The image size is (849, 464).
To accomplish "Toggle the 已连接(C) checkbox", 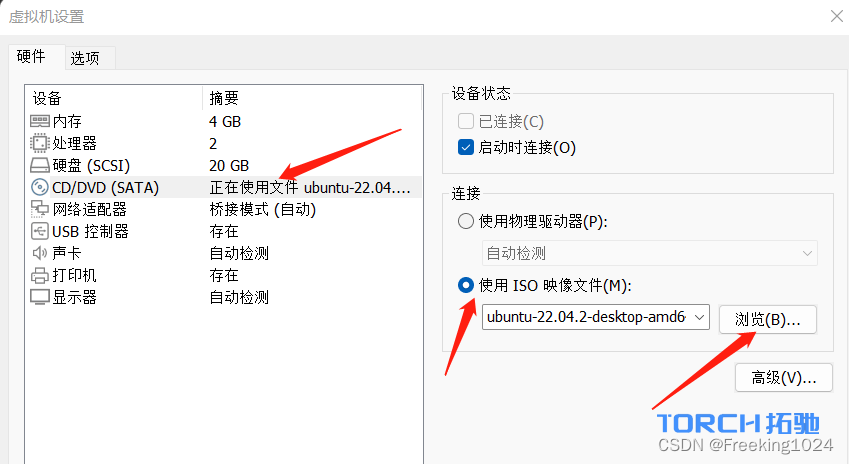I will 465,122.
